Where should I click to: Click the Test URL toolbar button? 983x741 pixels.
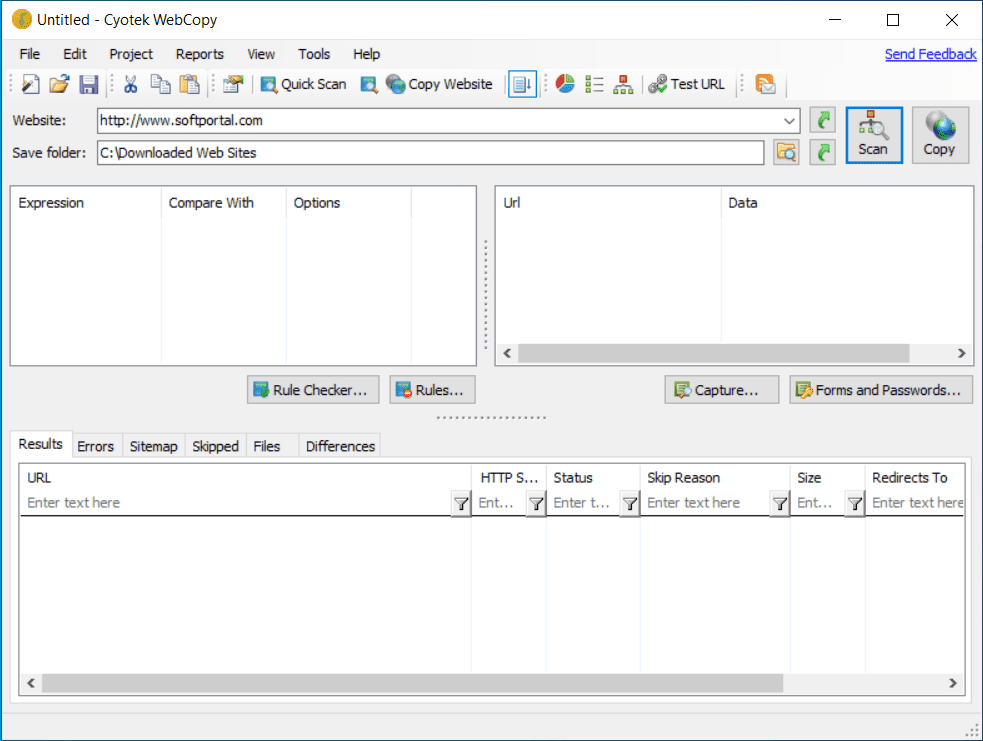click(x=687, y=85)
